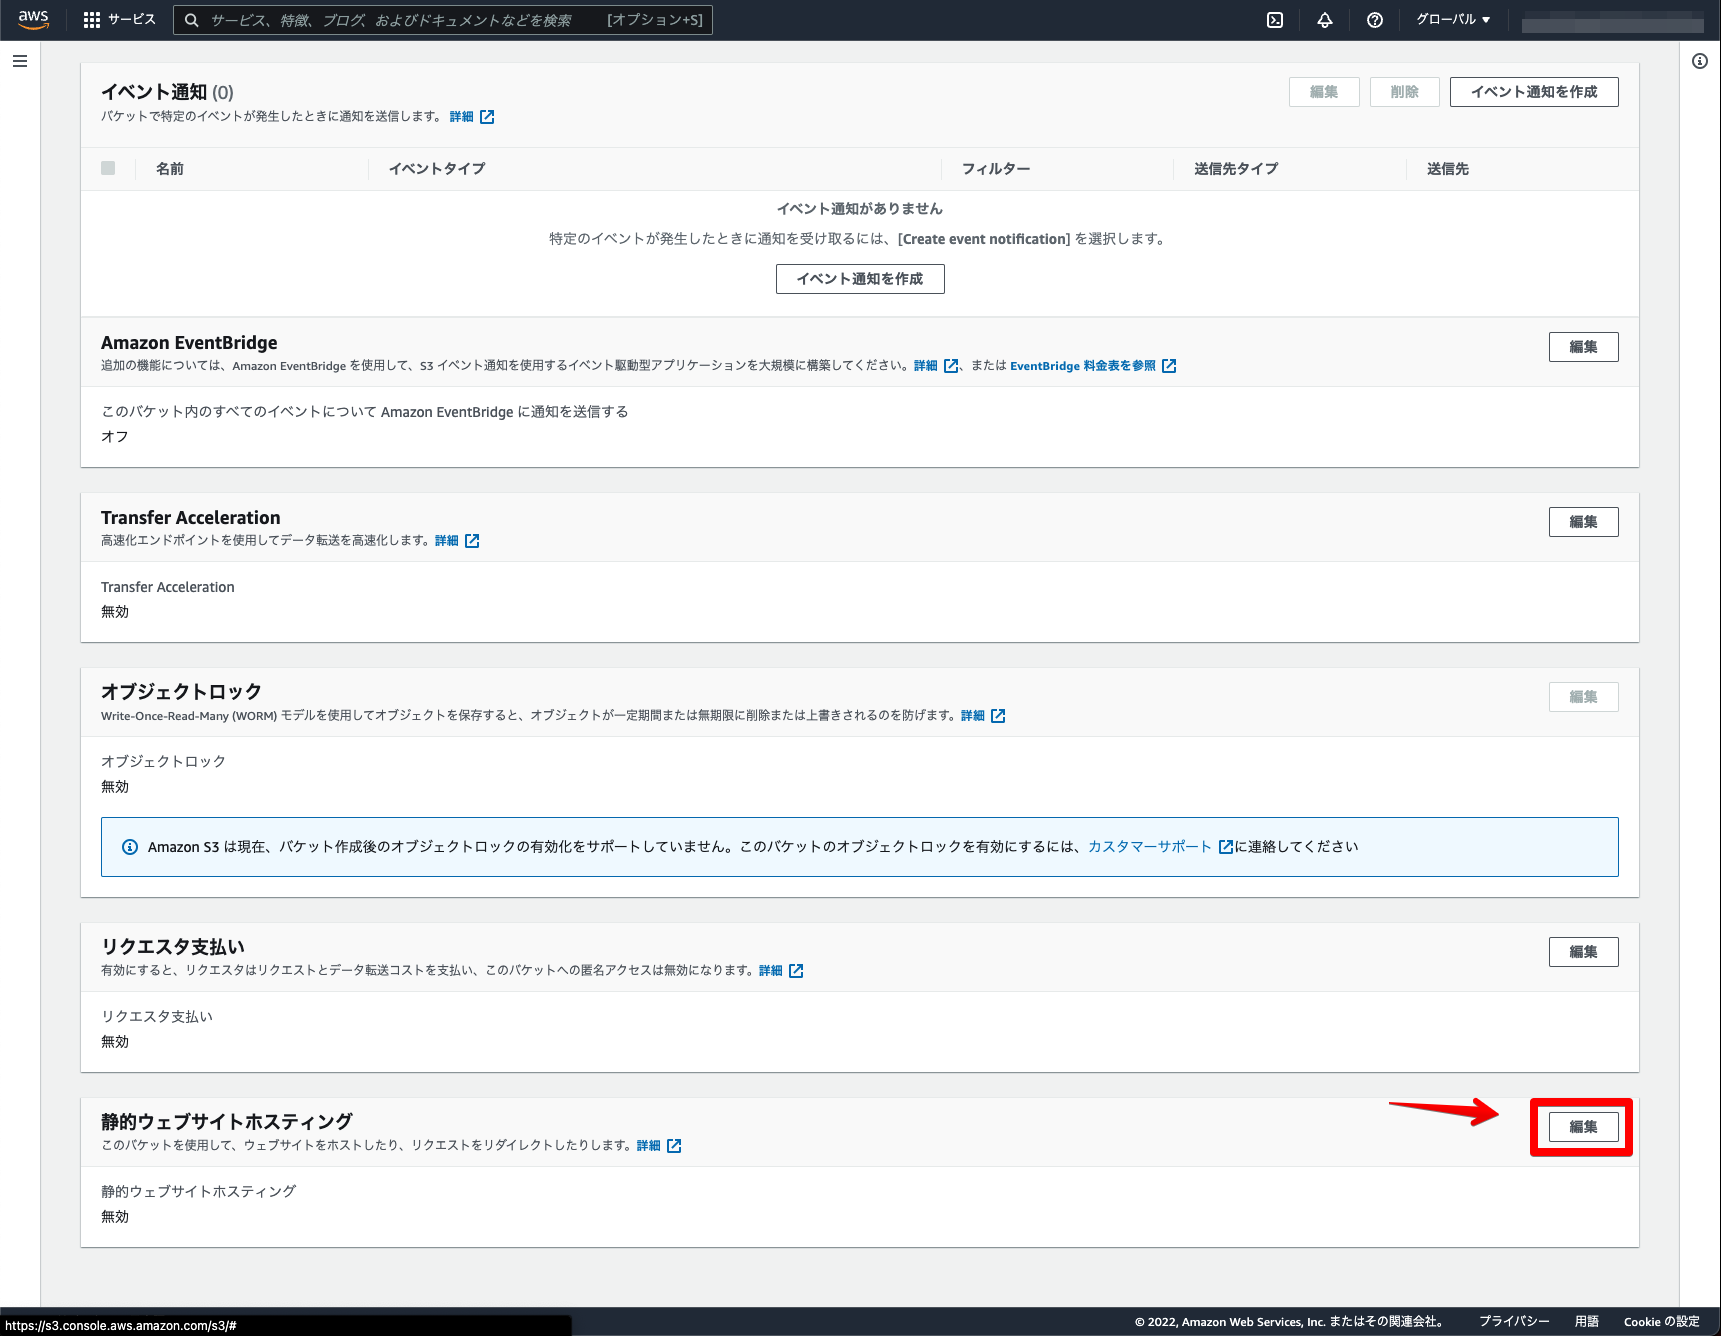The image size is (1721, 1336).
Task: Click the 送信先 column header
Action: tap(1448, 169)
